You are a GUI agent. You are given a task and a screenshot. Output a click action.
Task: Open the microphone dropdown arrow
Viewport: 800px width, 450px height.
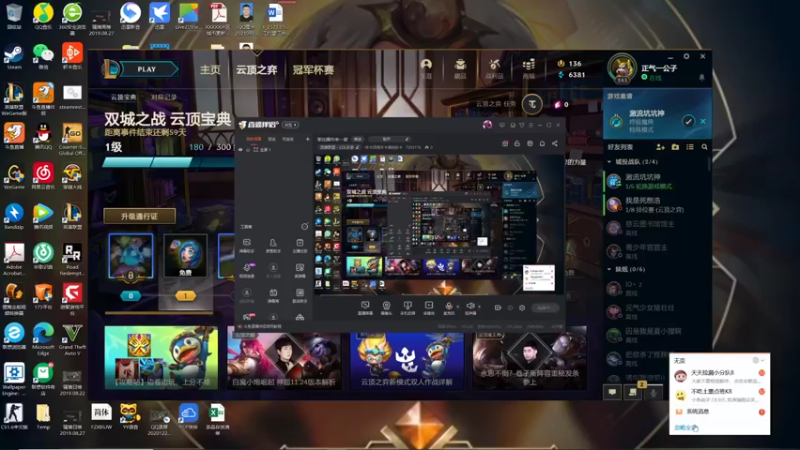pos(457,307)
